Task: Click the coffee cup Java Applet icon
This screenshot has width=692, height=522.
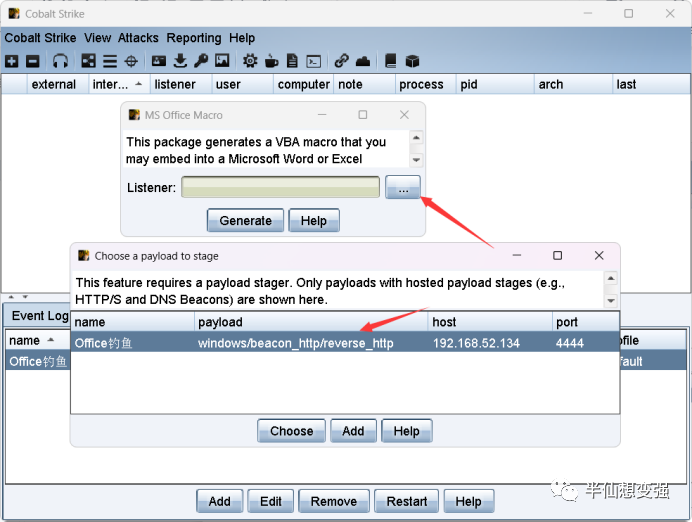Action: [271, 61]
